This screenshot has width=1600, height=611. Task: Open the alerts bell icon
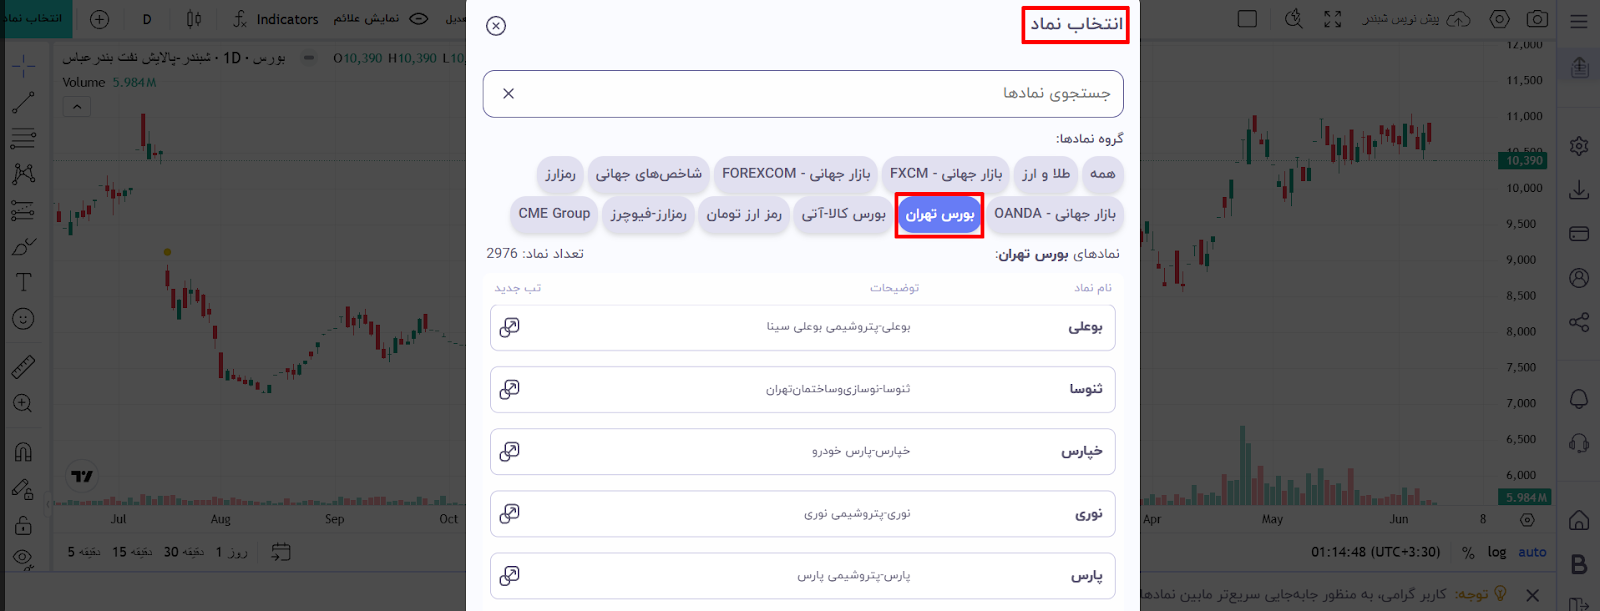point(1579,399)
